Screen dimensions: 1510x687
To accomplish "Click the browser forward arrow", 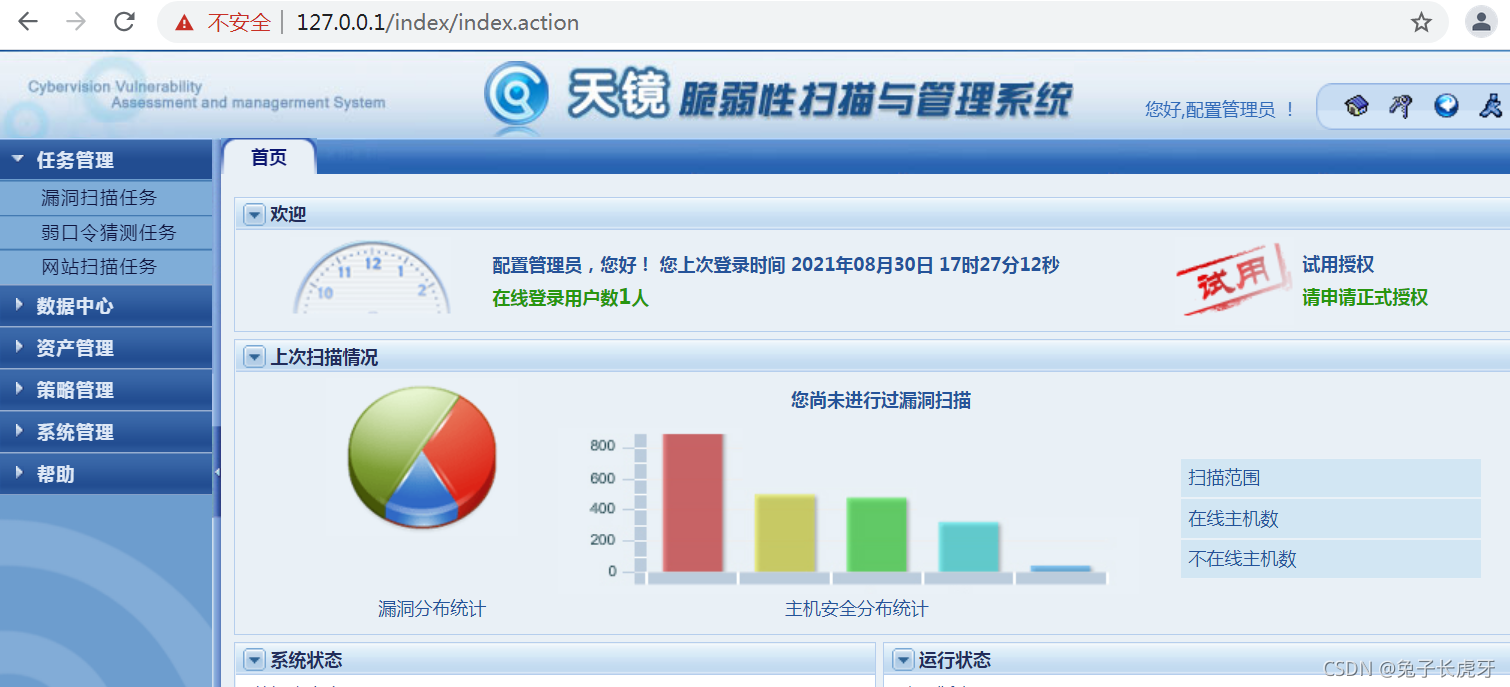I will click(x=76, y=22).
